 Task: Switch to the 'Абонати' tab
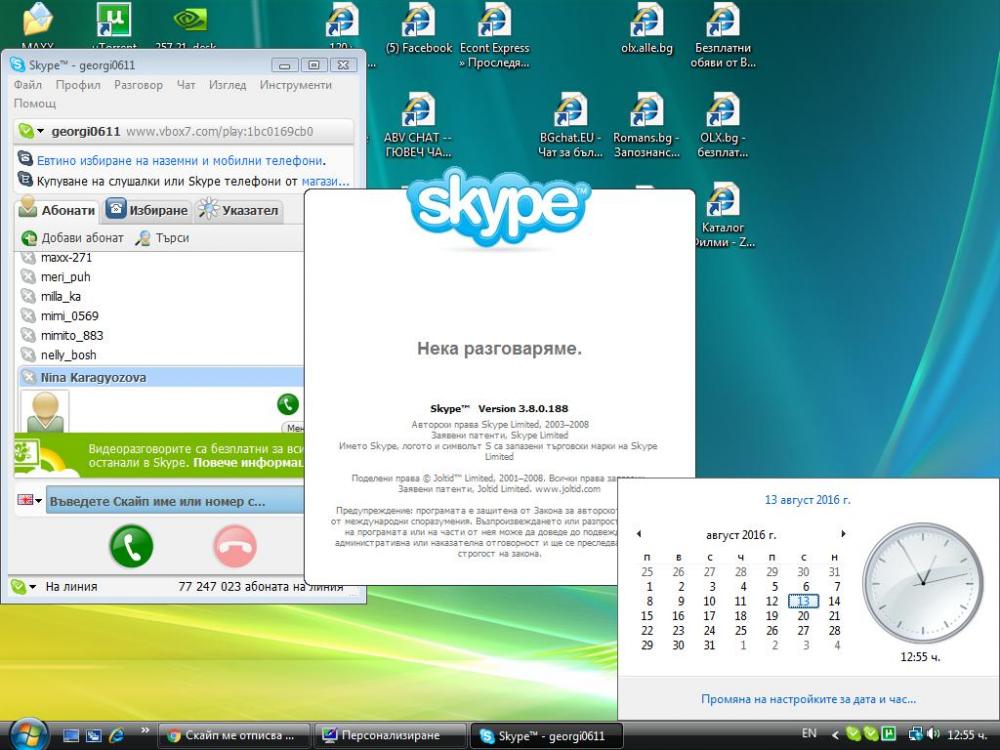point(57,210)
